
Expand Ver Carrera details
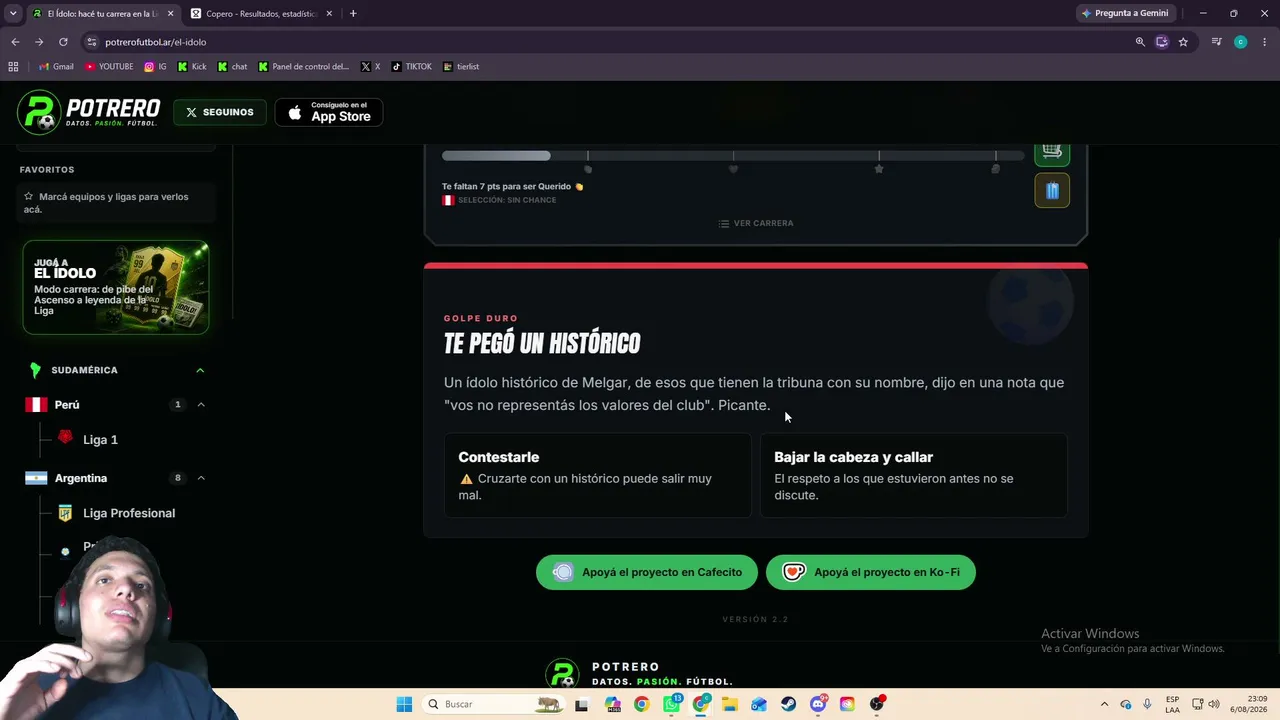coord(756,223)
